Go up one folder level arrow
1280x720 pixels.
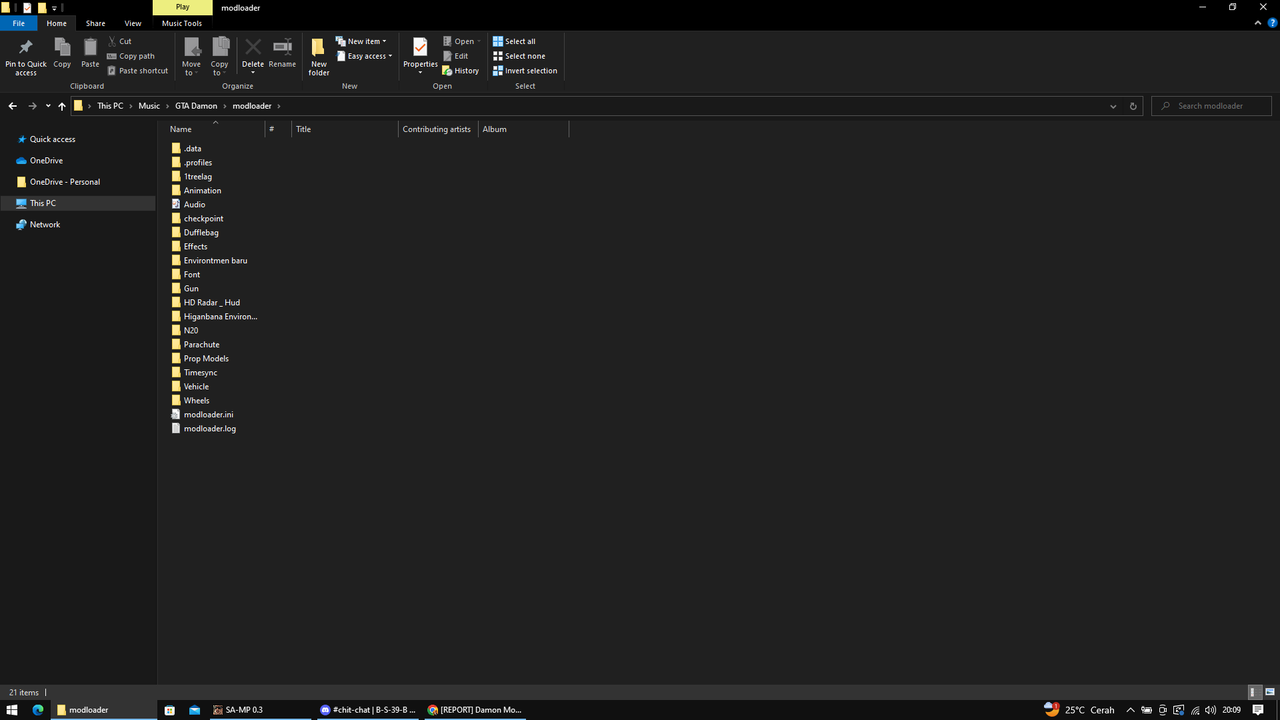(x=62, y=106)
